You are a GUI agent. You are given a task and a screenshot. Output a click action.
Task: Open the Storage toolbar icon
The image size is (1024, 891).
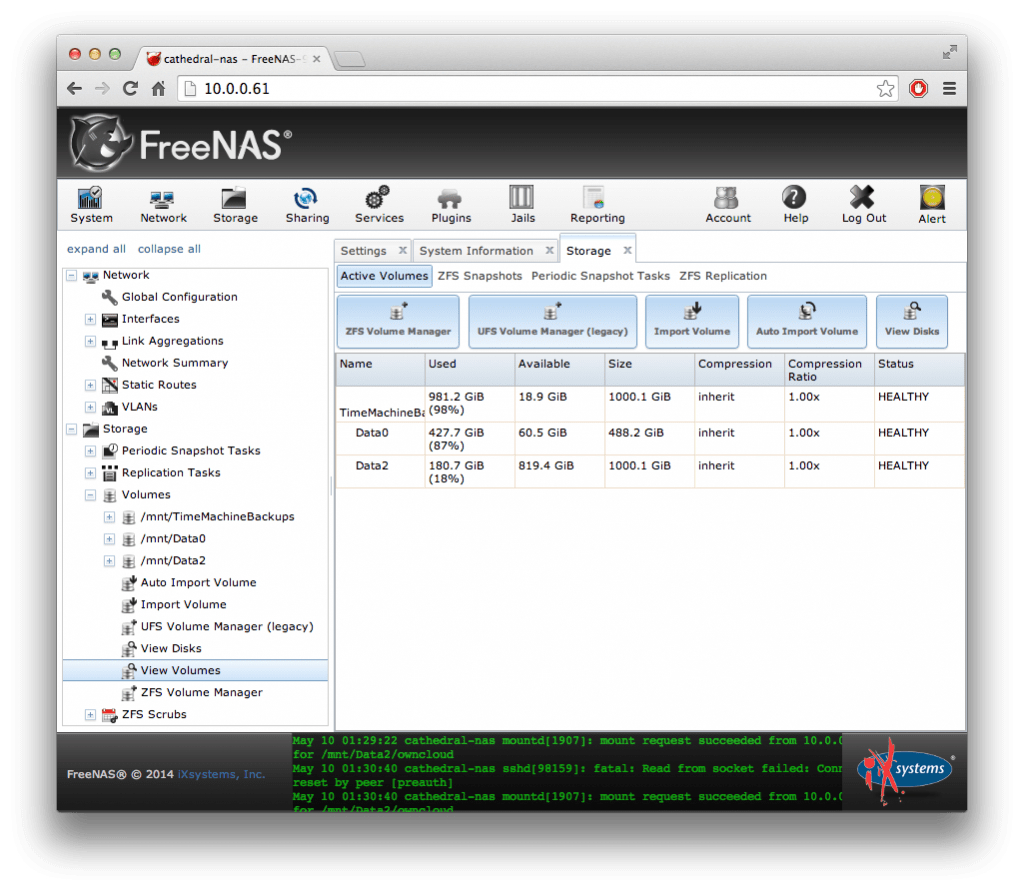pos(235,204)
